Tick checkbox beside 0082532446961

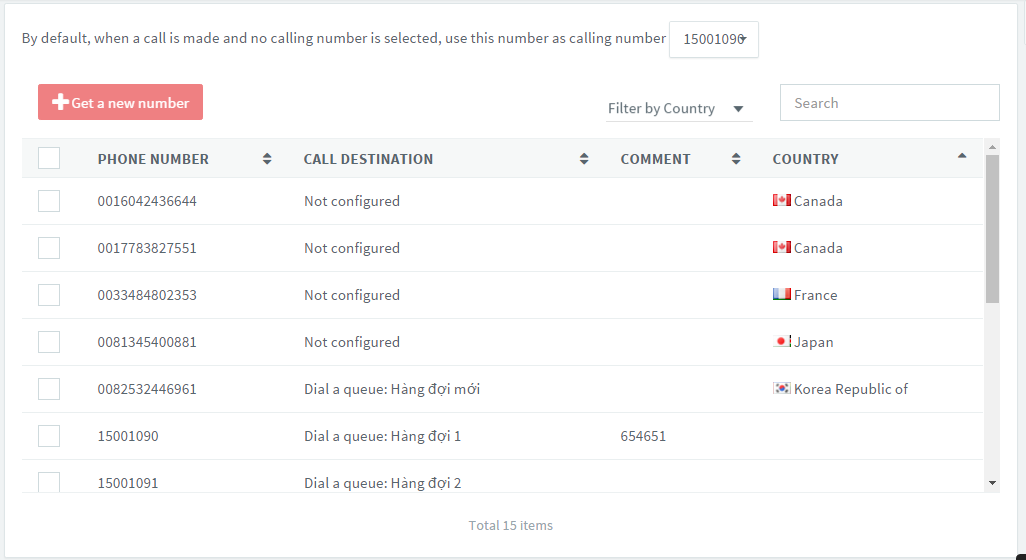pyautogui.click(x=49, y=389)
